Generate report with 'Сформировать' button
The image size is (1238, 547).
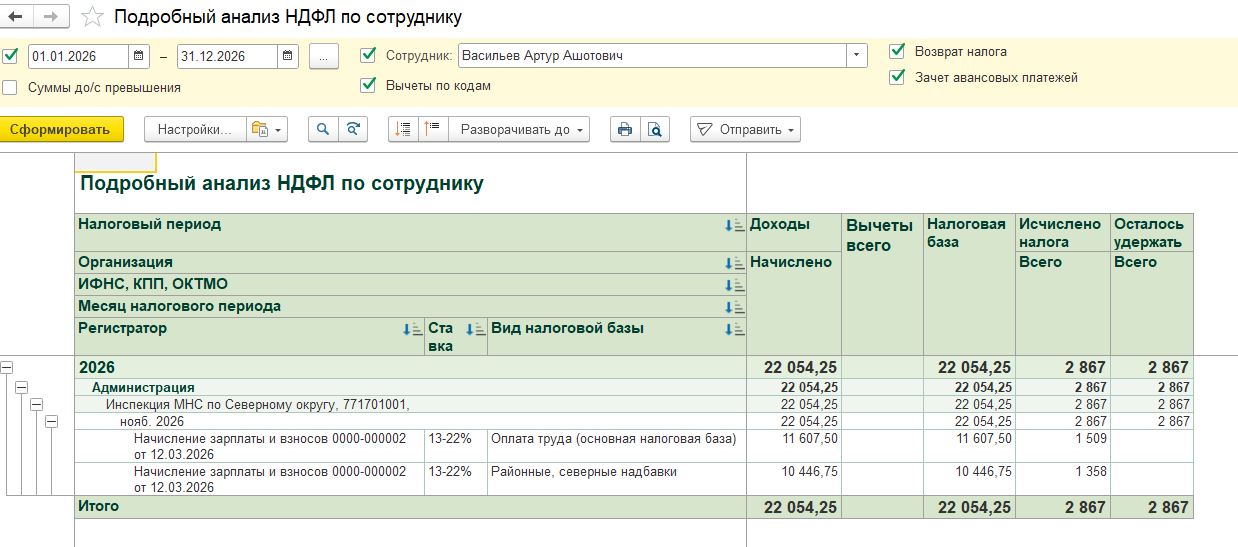tap(62, 129)
